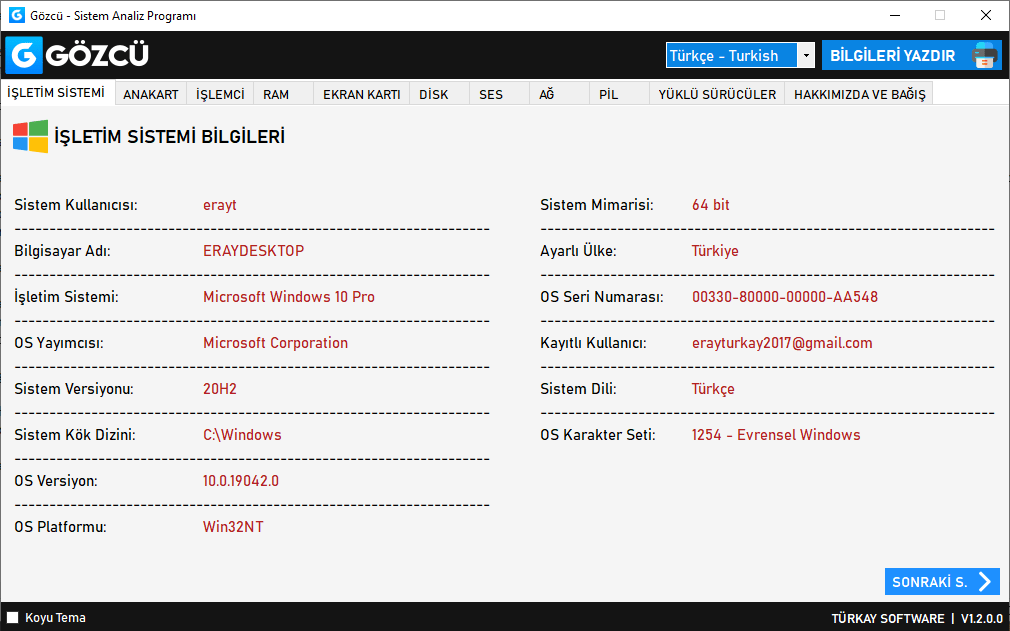Enable the Koyu Tema checkbox
This screenshot has width=1010, height=631.
[12, 617]
